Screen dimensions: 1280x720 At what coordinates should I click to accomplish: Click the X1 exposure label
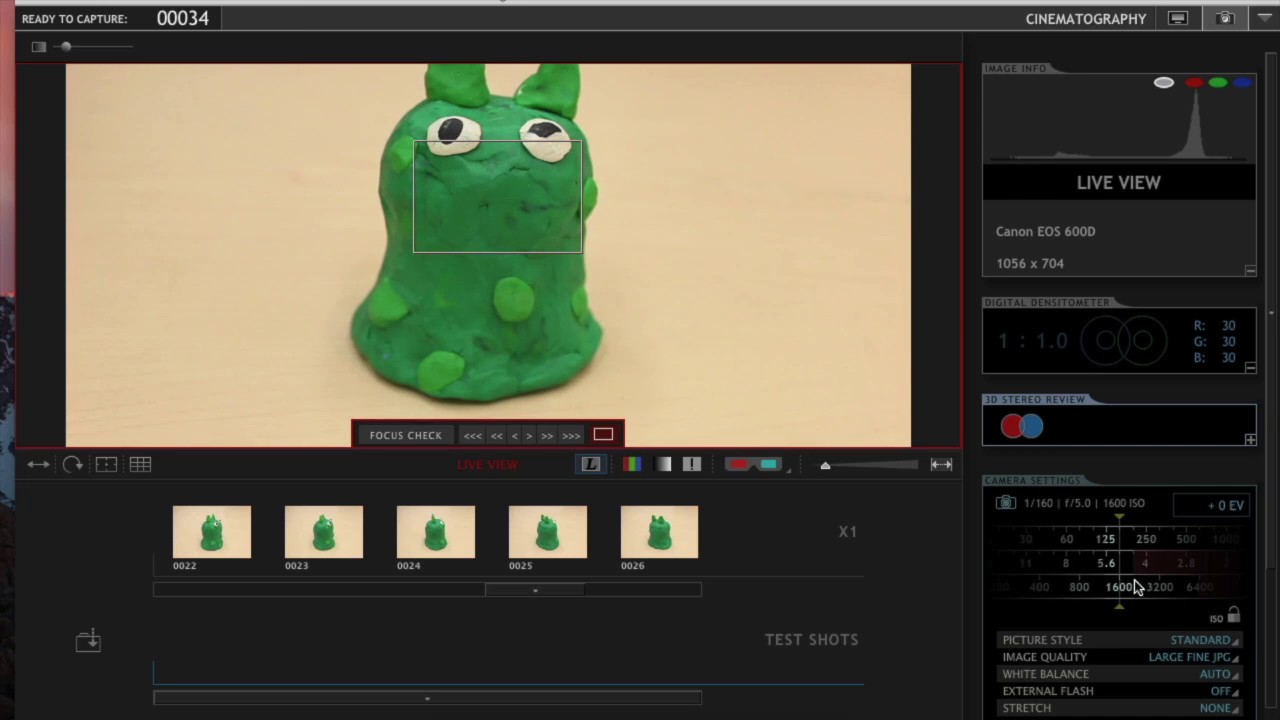click(x=847, y=532)
